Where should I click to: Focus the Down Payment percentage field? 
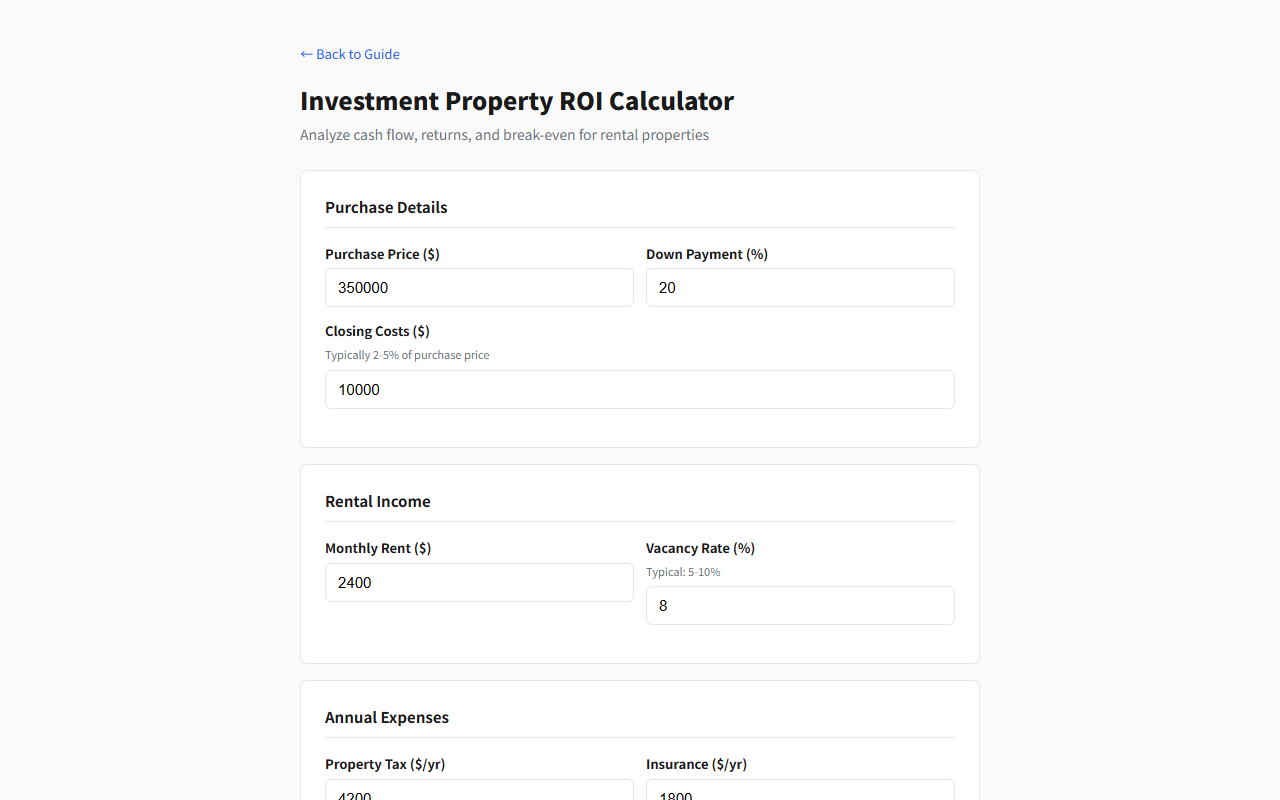(800, 288)
